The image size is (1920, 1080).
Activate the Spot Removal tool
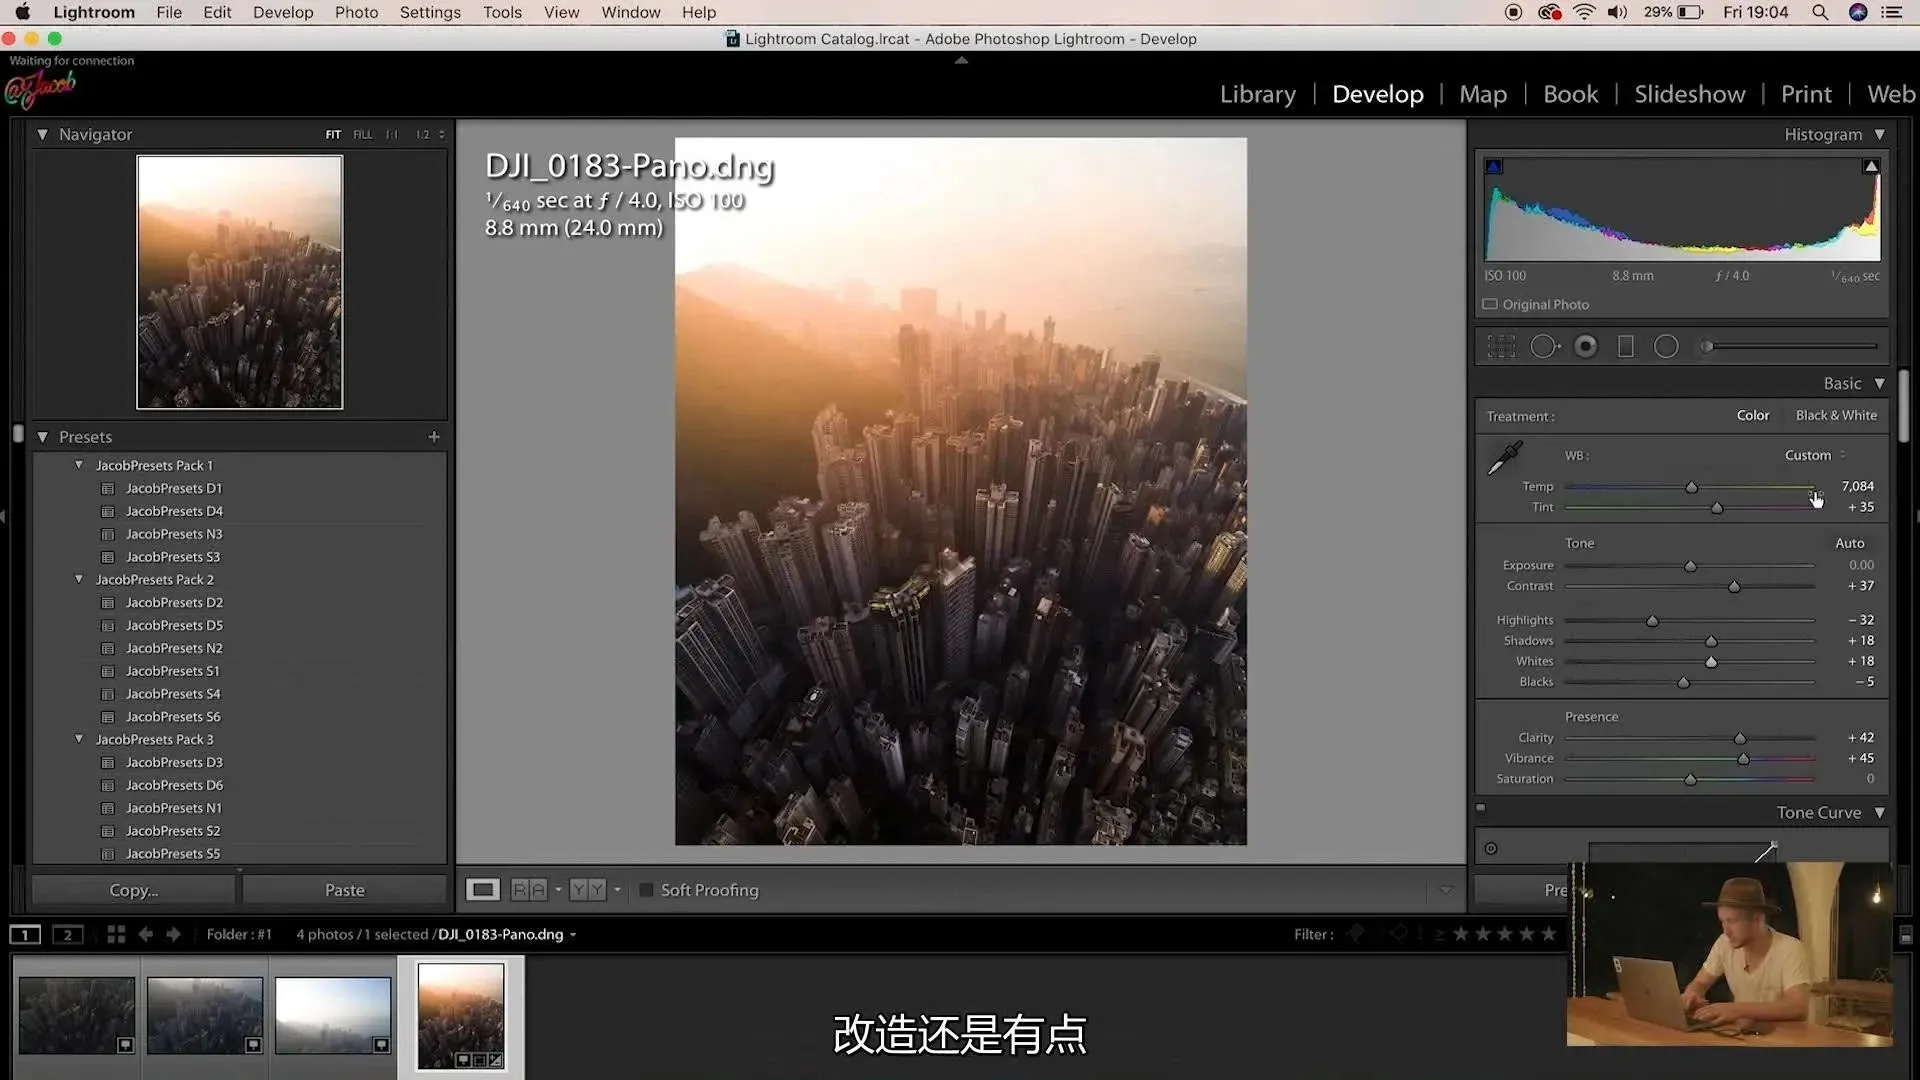point(1544,347)
